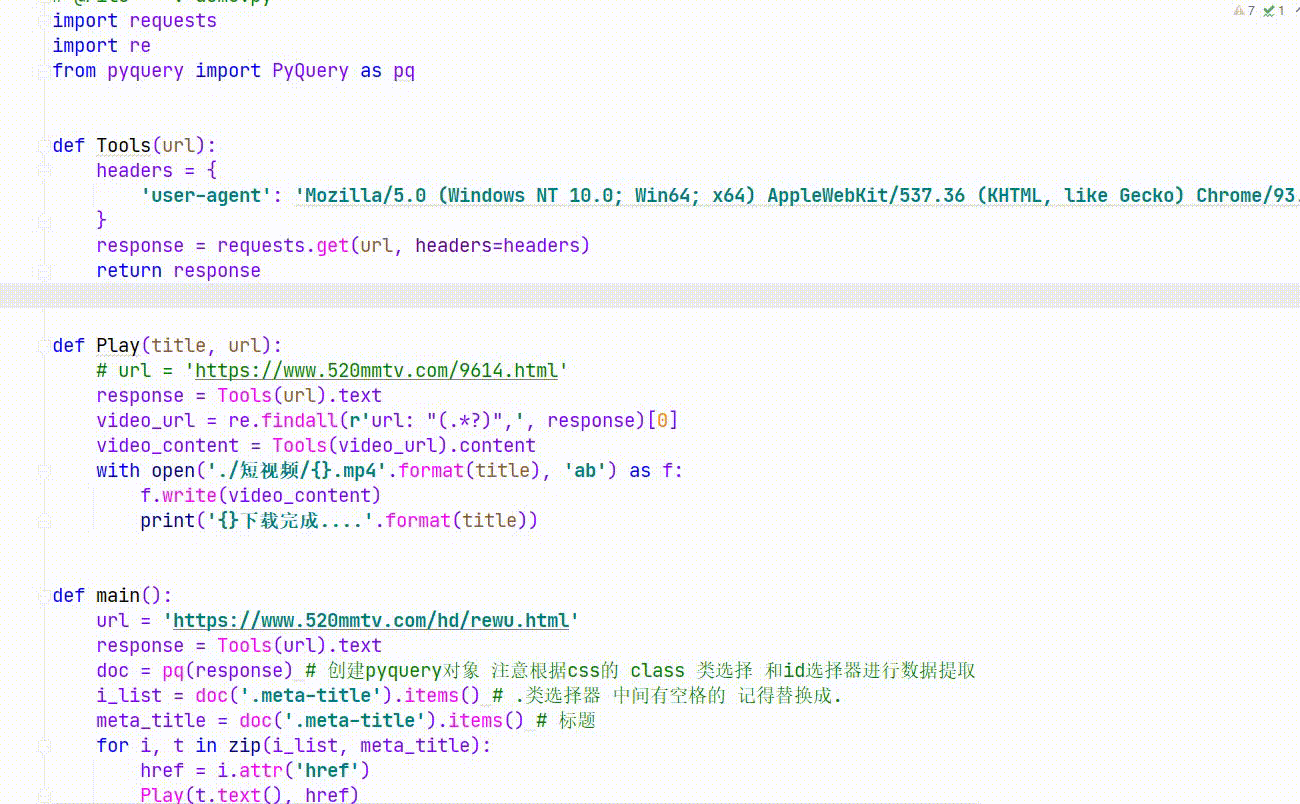
Task: Collapse the with open block fold marker
Action: tap(43, 471)
